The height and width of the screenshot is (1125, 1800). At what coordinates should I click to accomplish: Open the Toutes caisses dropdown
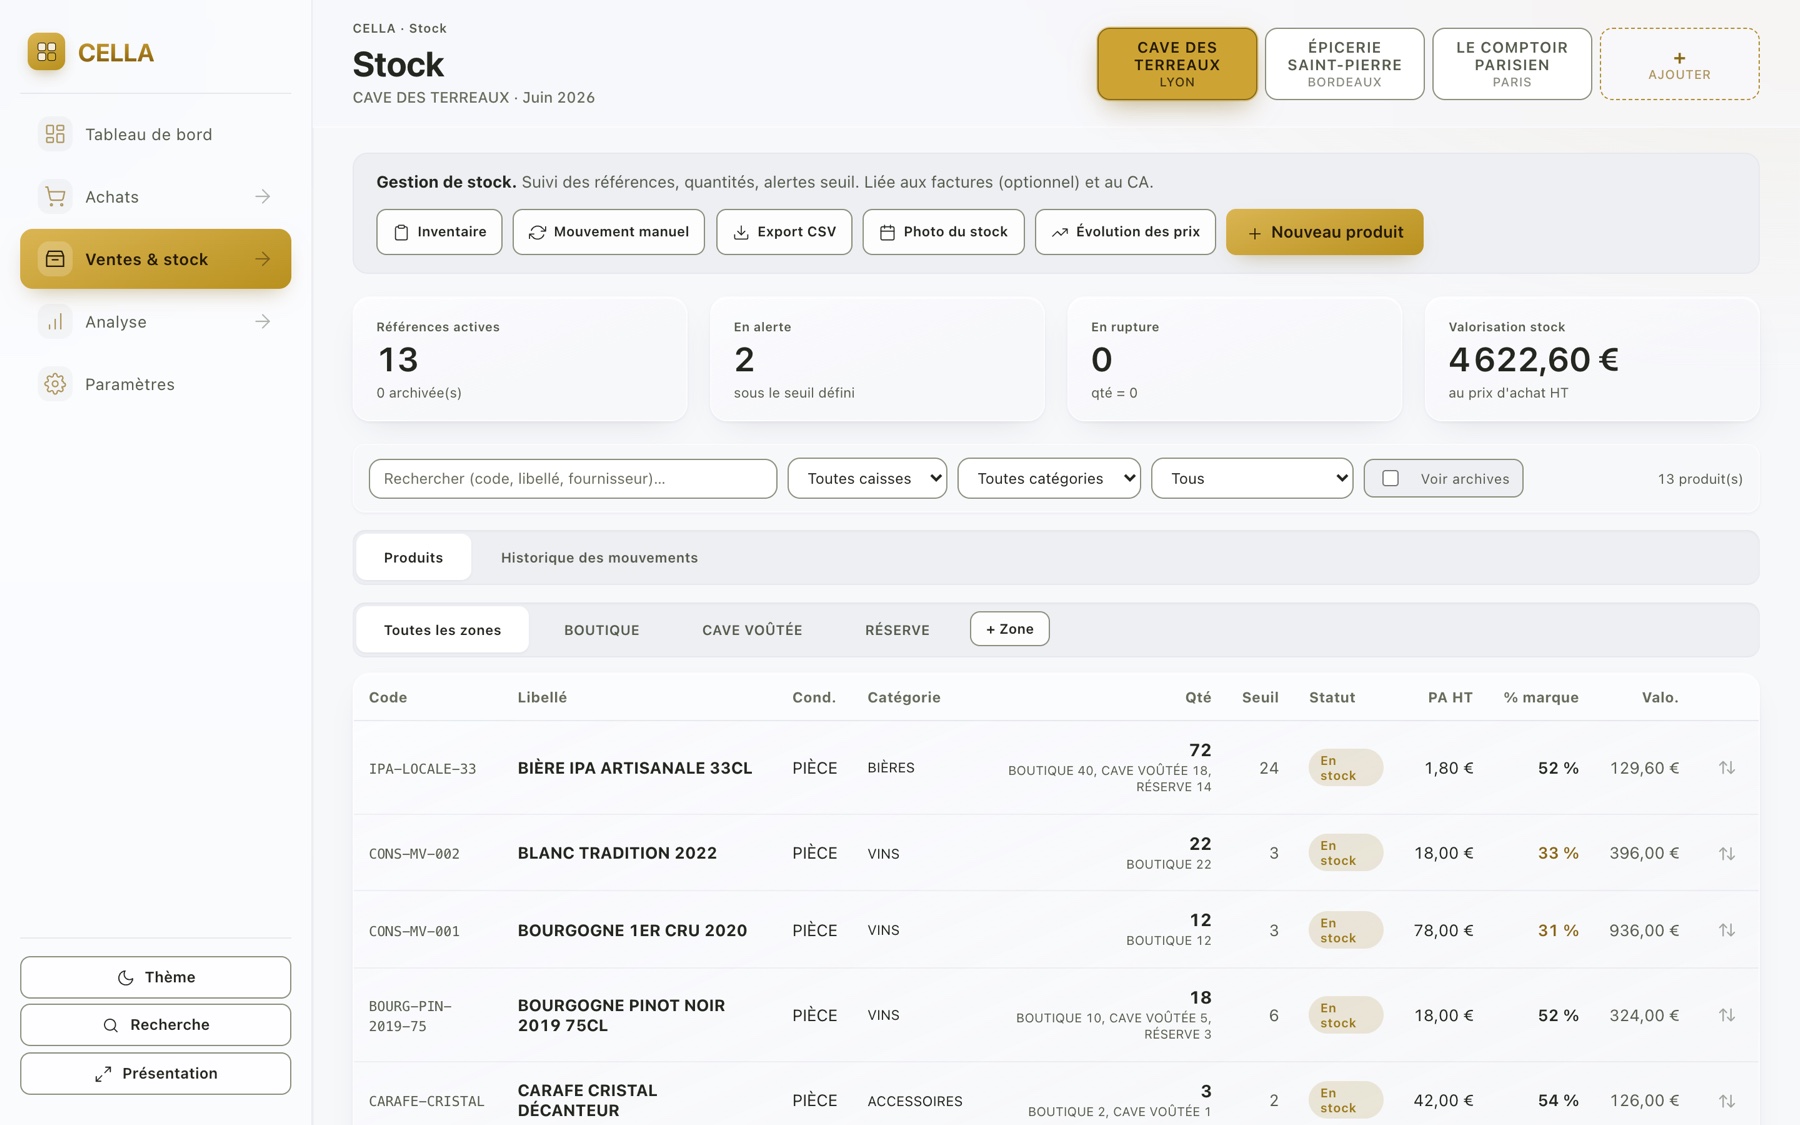(867, 478)
